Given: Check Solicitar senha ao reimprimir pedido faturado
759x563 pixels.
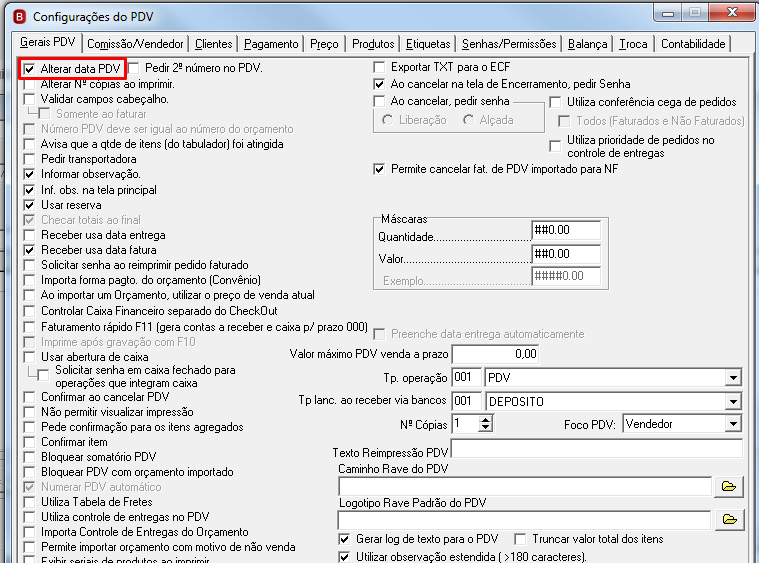Looking at the screenshot, I should pyautogui.click(x=30, y=265).
